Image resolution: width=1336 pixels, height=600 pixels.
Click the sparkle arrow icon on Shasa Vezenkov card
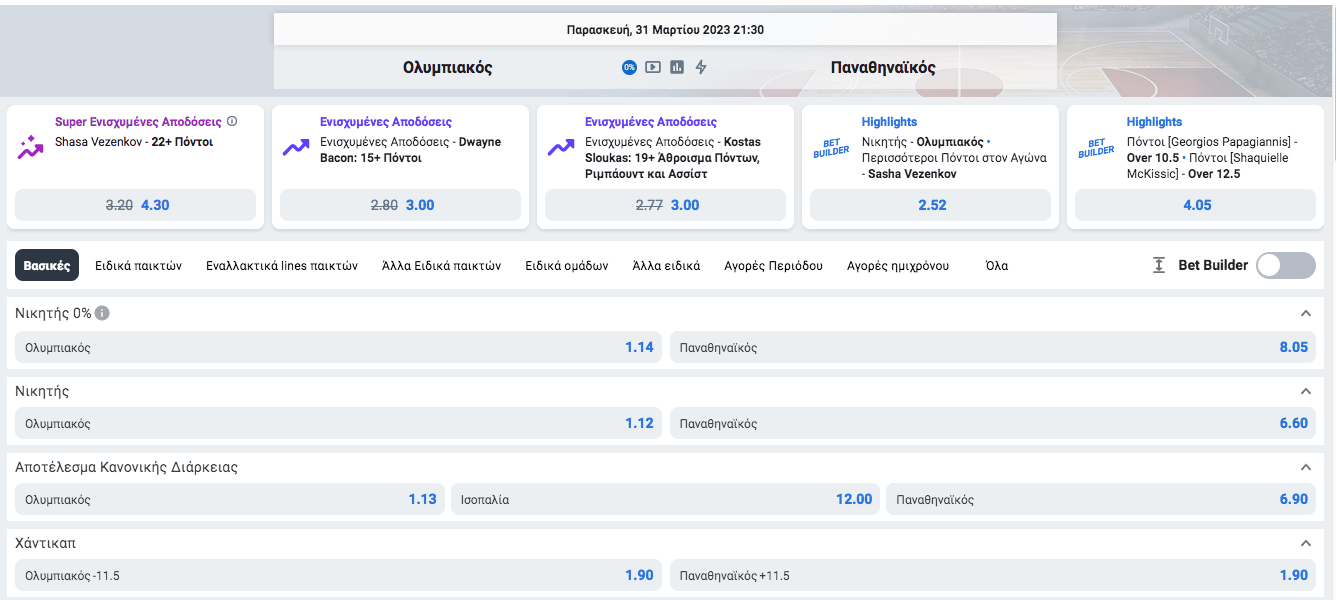[31, 147]
